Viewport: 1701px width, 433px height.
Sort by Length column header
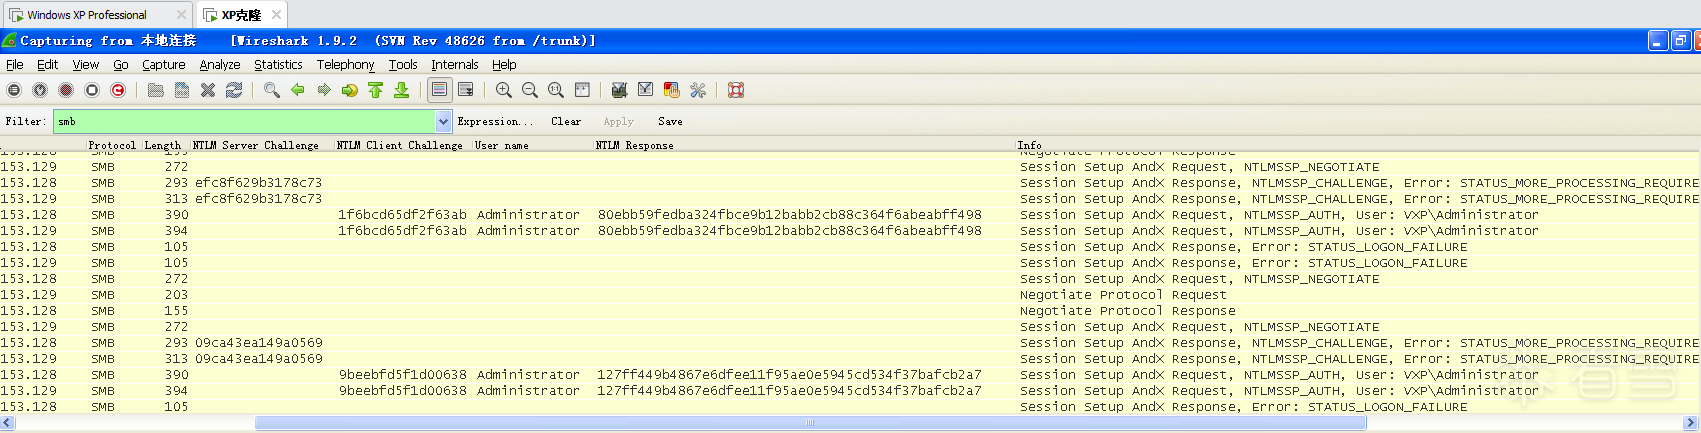point(163,145)
